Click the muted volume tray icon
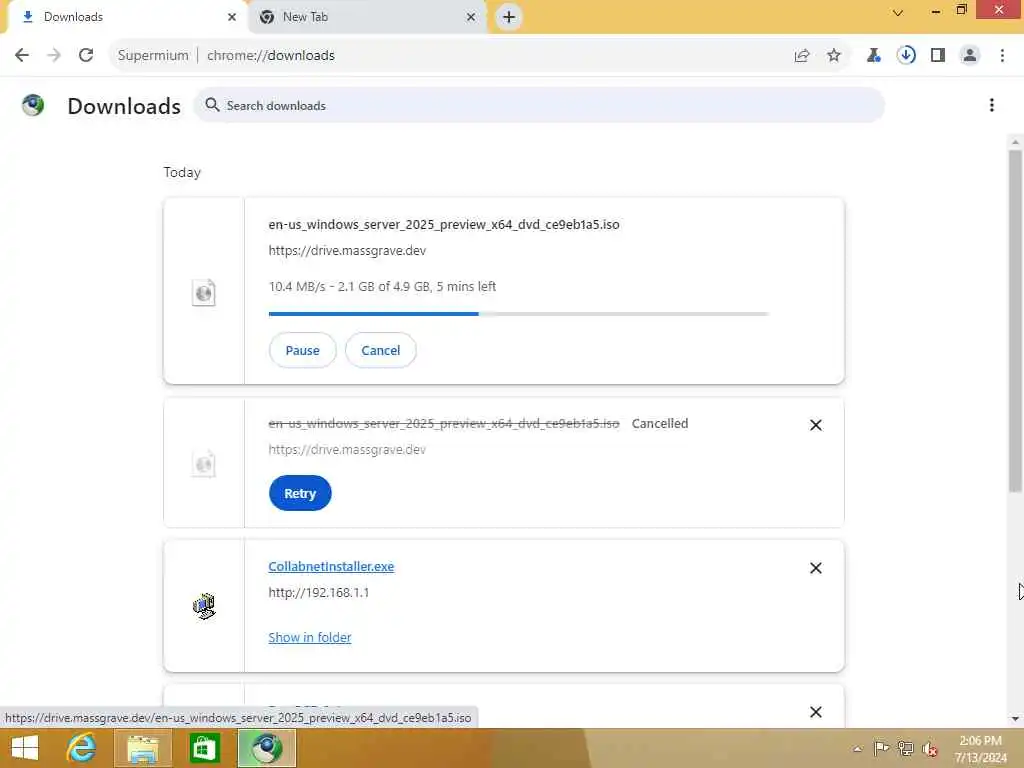Screen dimensions: 1024x768 click(930, 748)
